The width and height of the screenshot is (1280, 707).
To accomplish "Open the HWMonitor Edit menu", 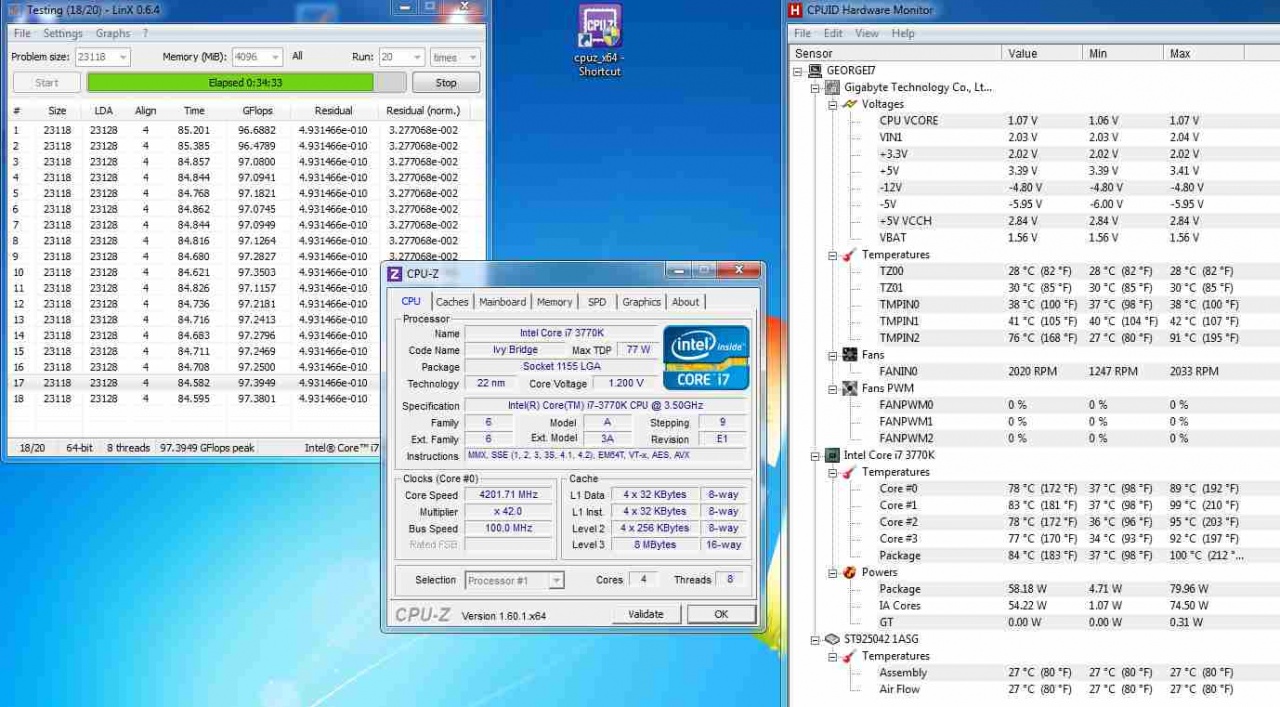I will [832, 33].
